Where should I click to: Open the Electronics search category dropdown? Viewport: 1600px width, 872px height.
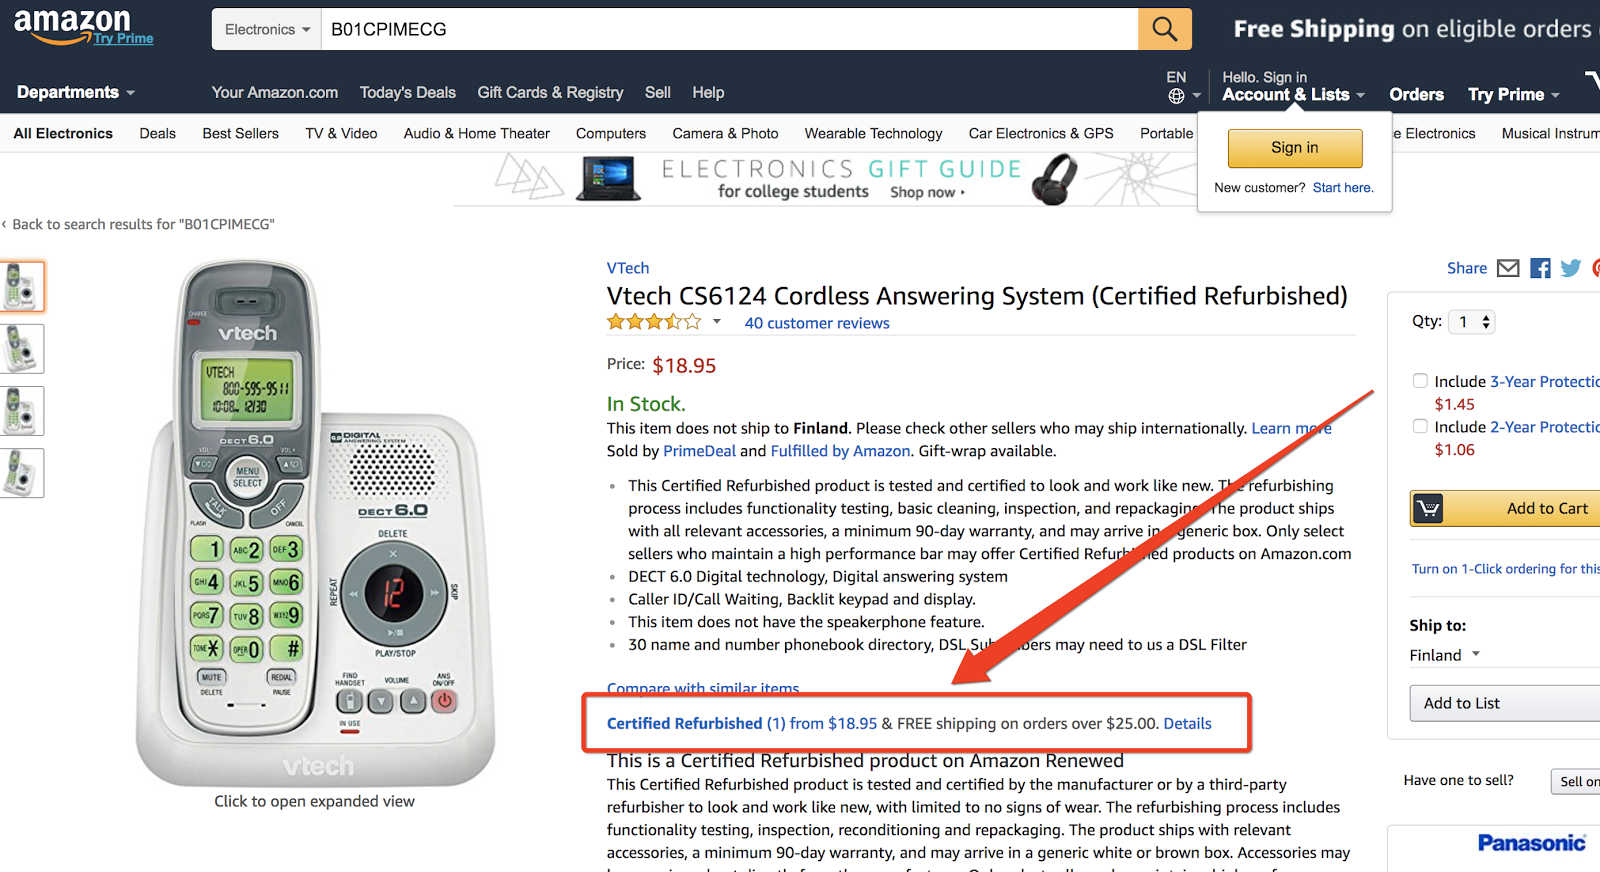pos(266,29)
